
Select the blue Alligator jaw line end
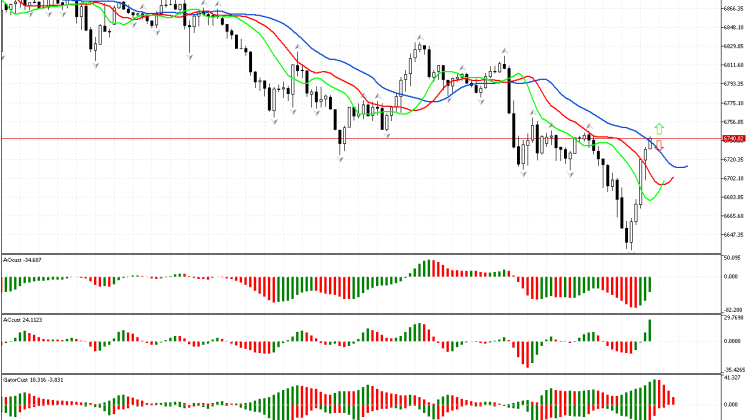686,165
